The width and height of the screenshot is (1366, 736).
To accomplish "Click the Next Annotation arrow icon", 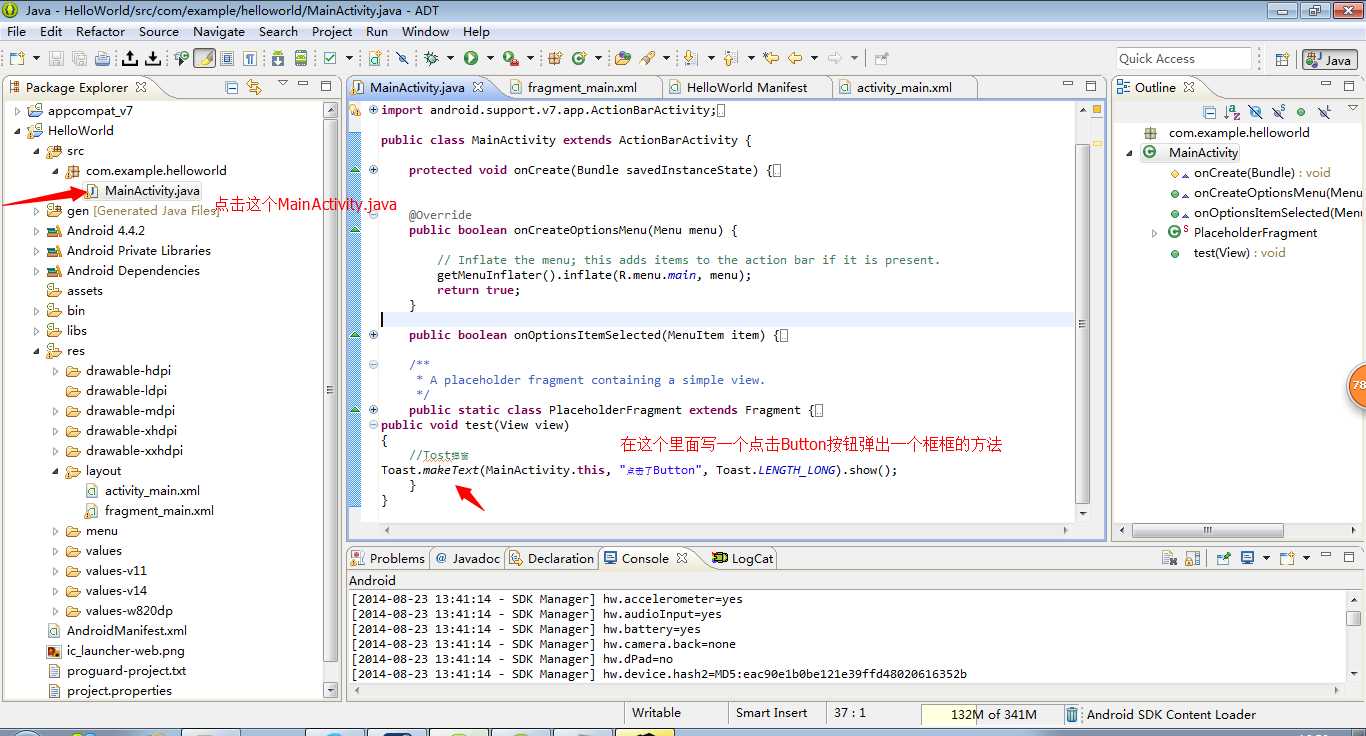I will [689, 58].
